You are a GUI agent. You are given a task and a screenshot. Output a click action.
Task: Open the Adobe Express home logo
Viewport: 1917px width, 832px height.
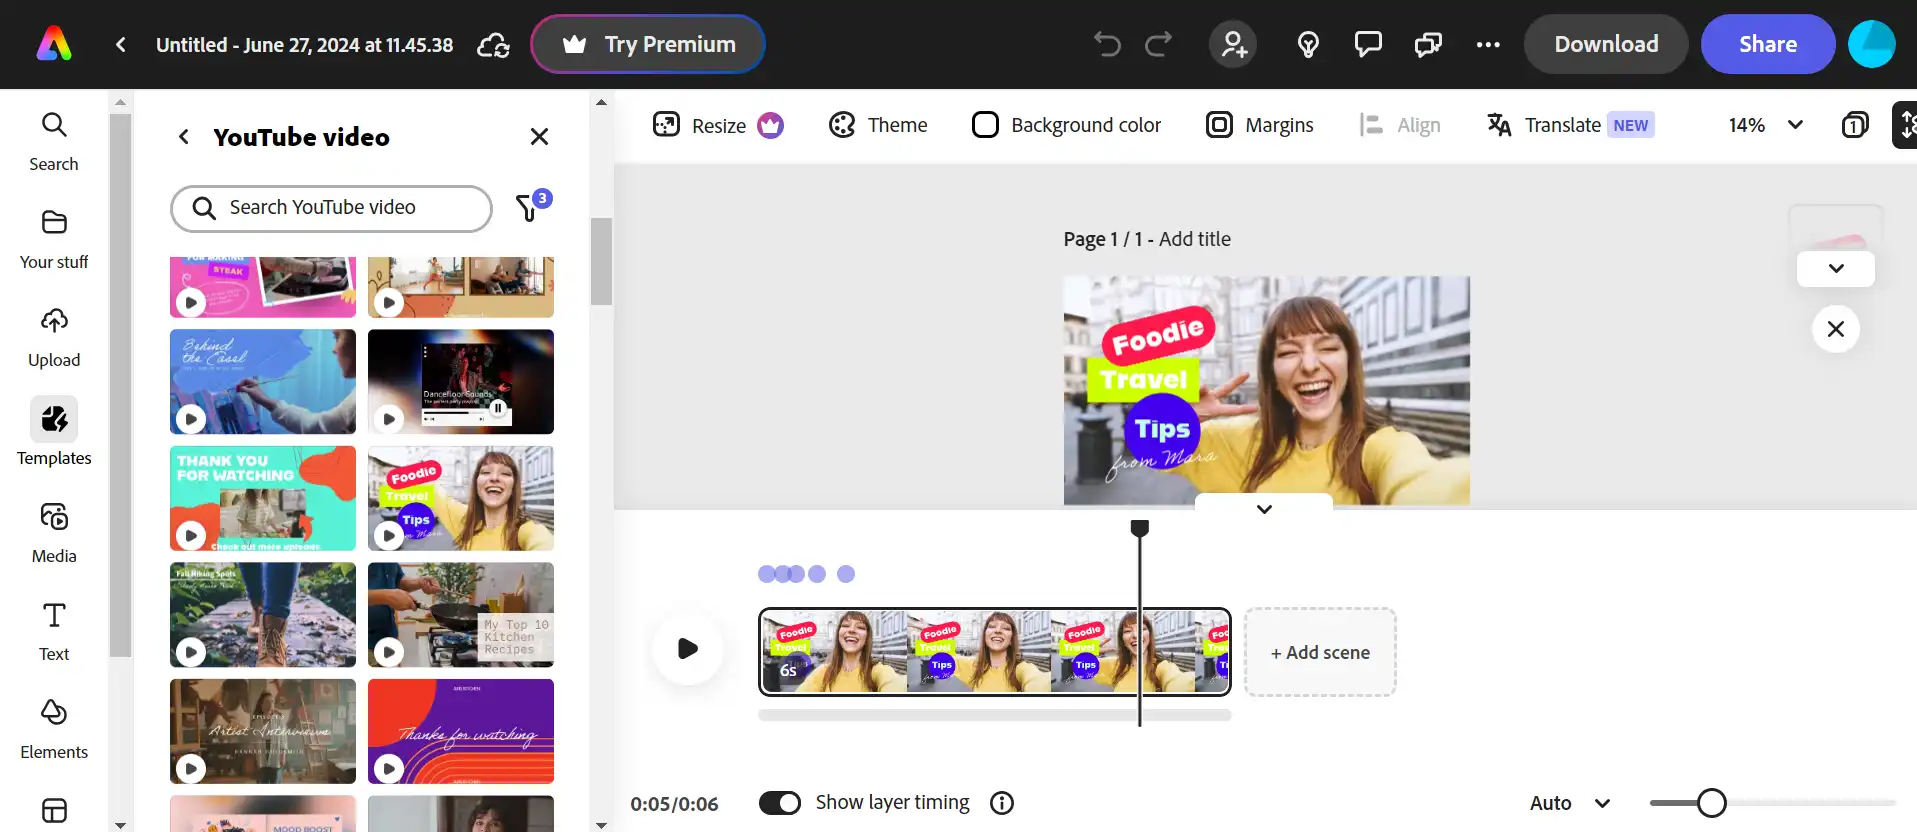(x=54, y=44)
